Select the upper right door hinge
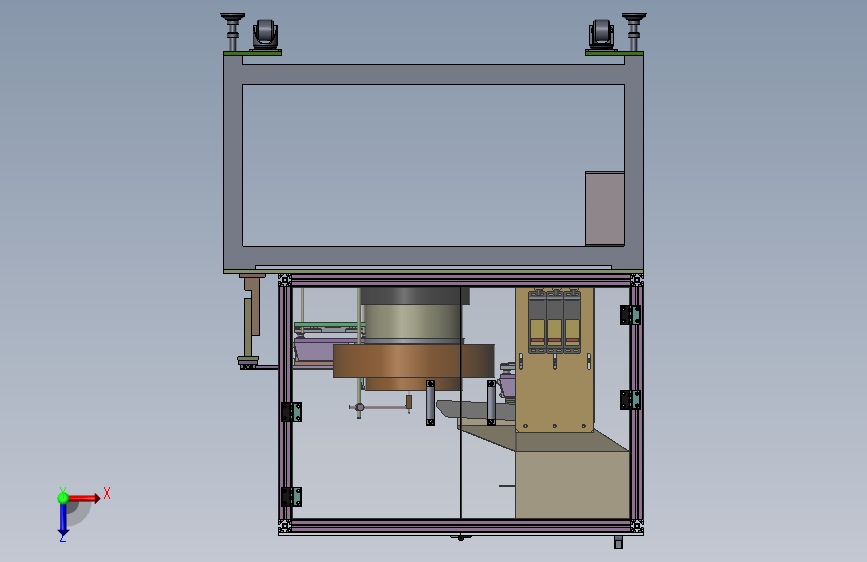Screen dimensions: 867x562 coord(630,315)
